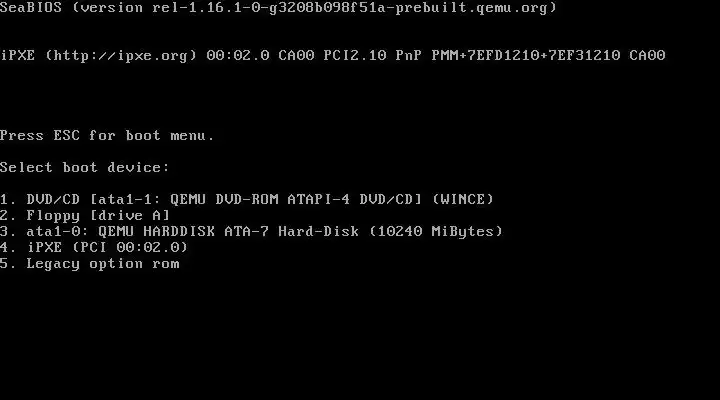Viewport: 720px width, 400px height.
Task: Pick the iPXE PCI 00:02.0 boot entry
Action: (94, 248)
